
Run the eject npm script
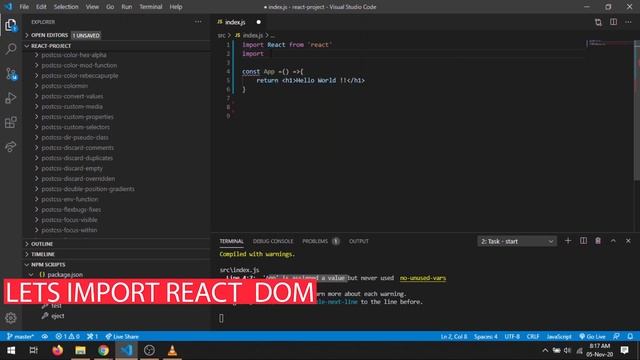[58, 316]
